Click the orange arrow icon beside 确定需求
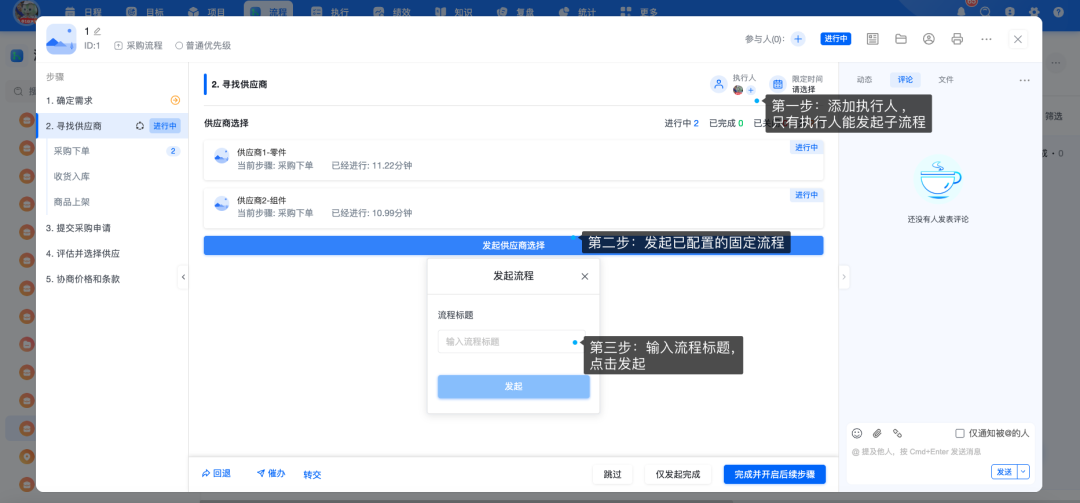Screen dimensions: 1080x503 coord(176,101)
